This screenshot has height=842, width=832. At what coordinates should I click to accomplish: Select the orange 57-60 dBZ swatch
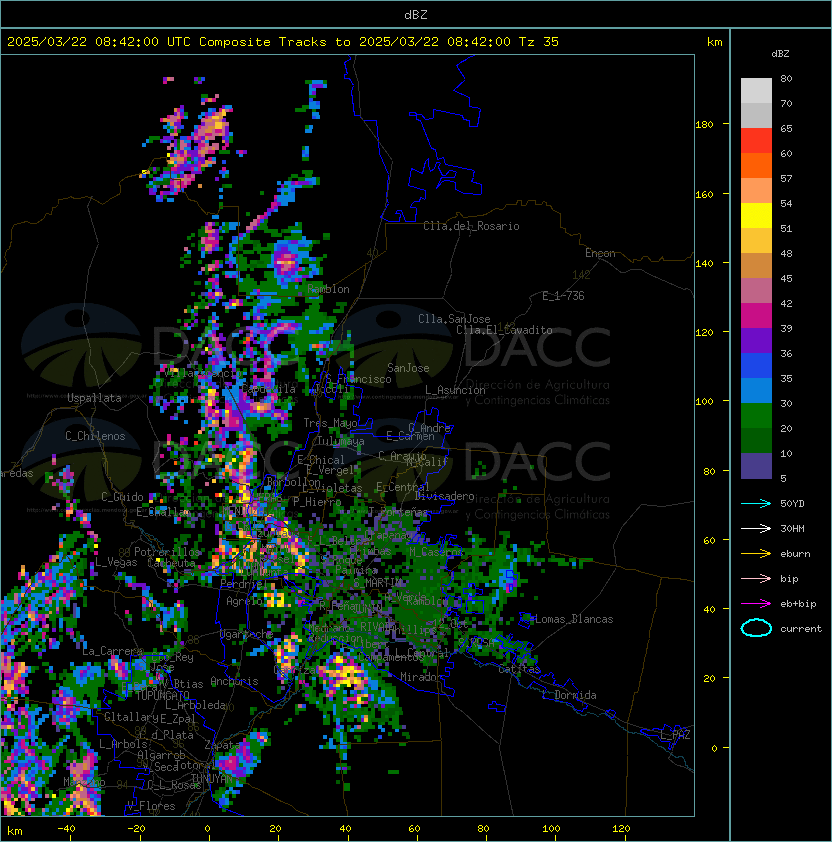[756, 165]
